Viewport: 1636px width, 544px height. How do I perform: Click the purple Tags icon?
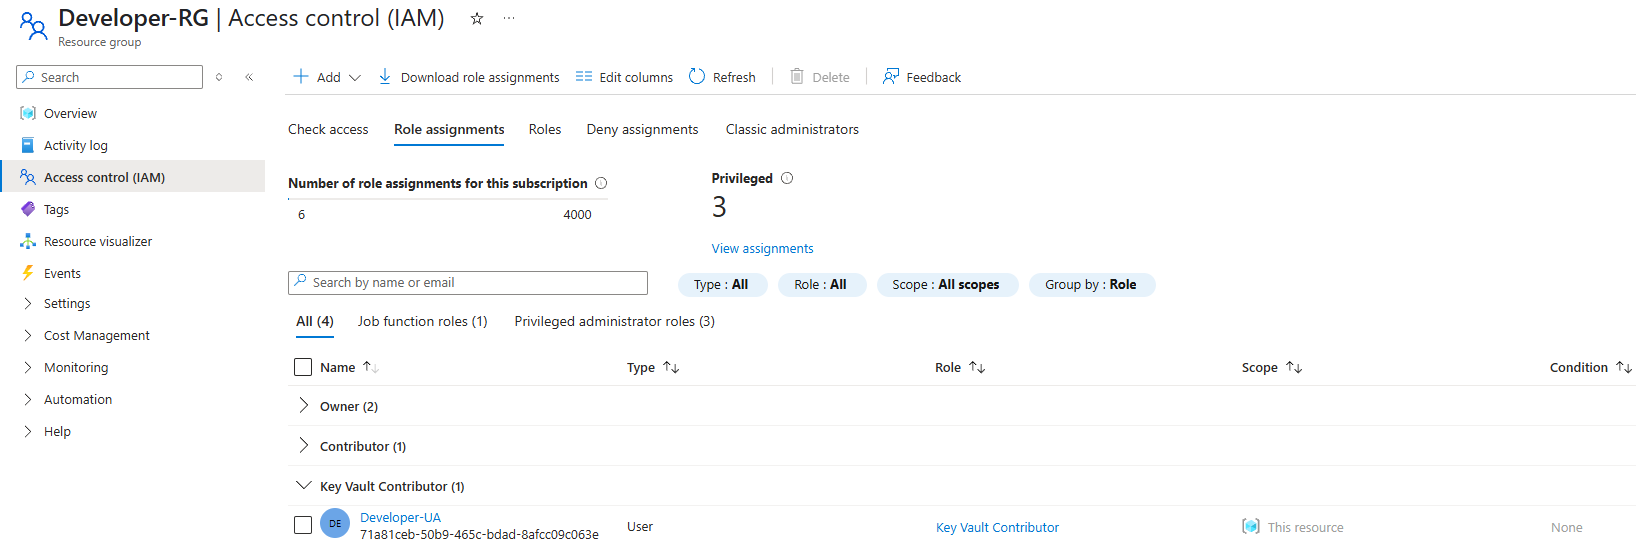point(28,209)
